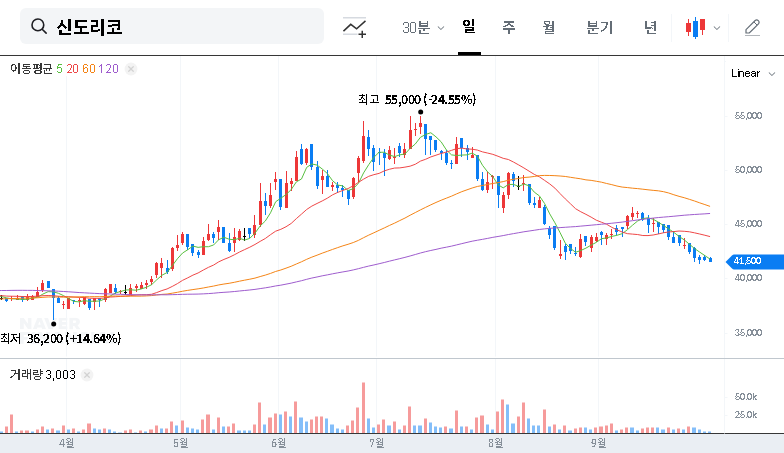Click the 7월 date axis label
Screen dimensions: 784x453
tap(376, 443)
